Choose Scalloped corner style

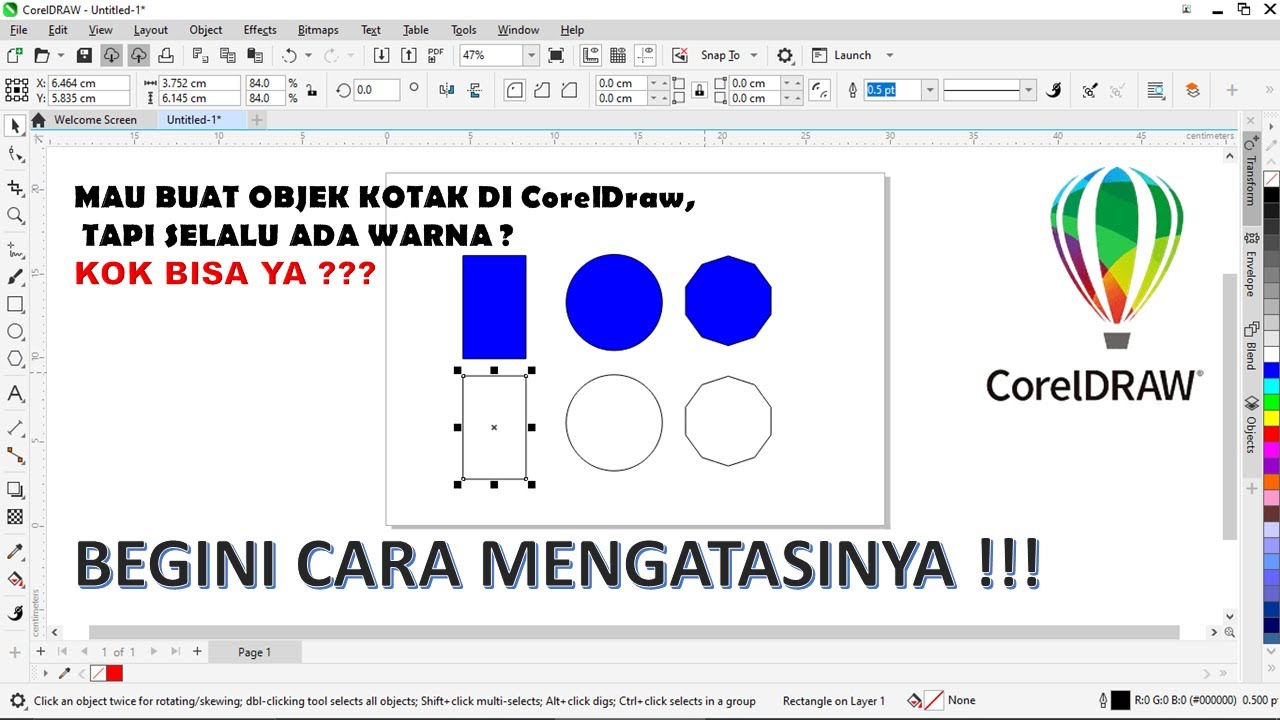click(542, 90)
